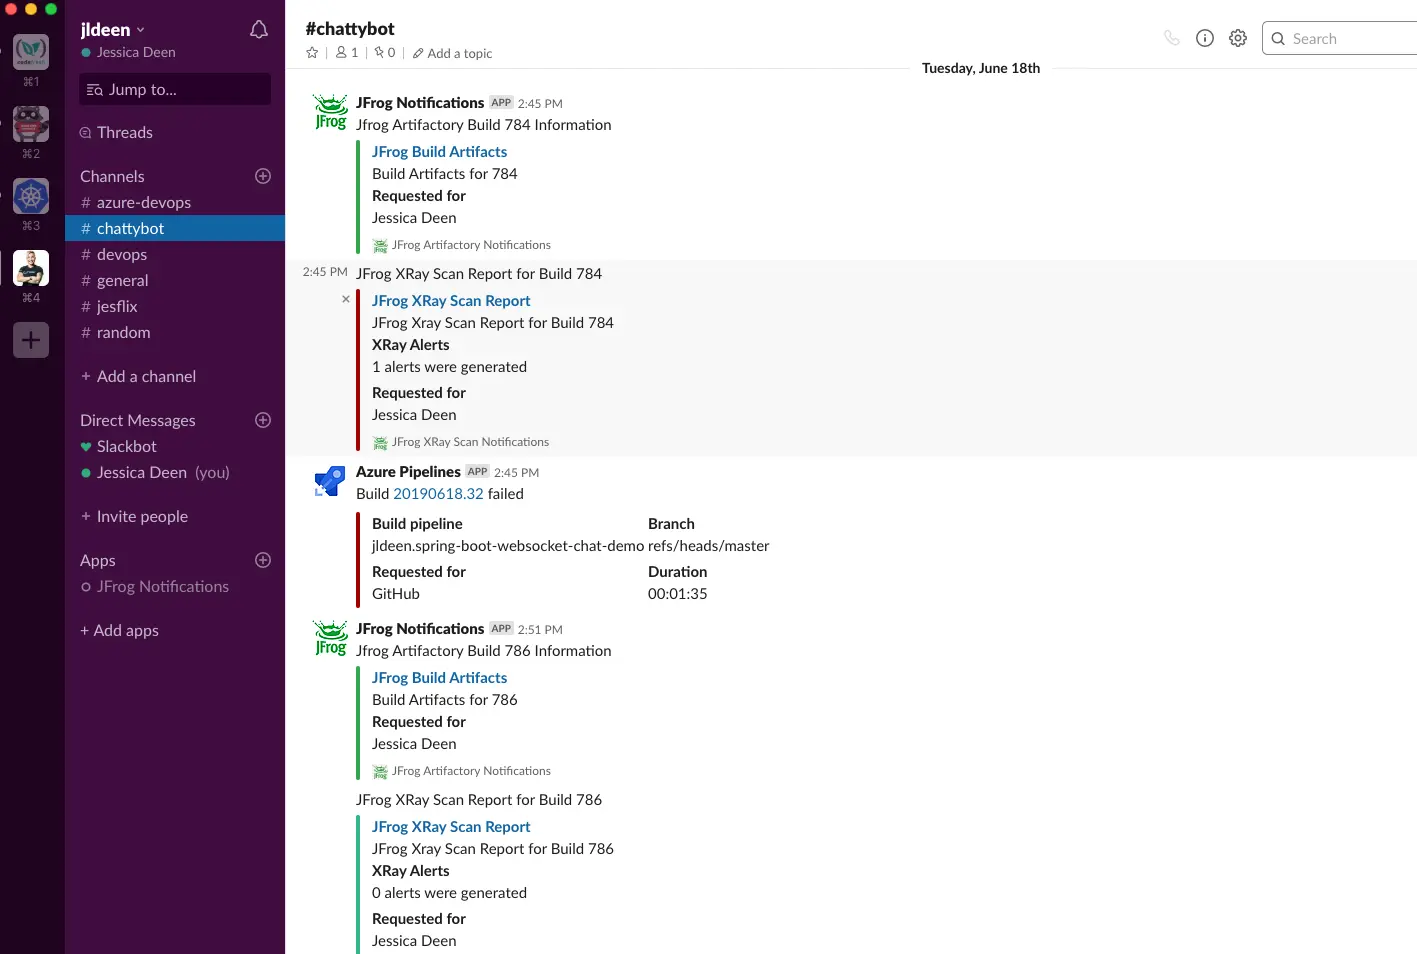Open the JFrog Notifications app in sidebar
Viewport: 1417px width, 954px height.
point(163,586)
